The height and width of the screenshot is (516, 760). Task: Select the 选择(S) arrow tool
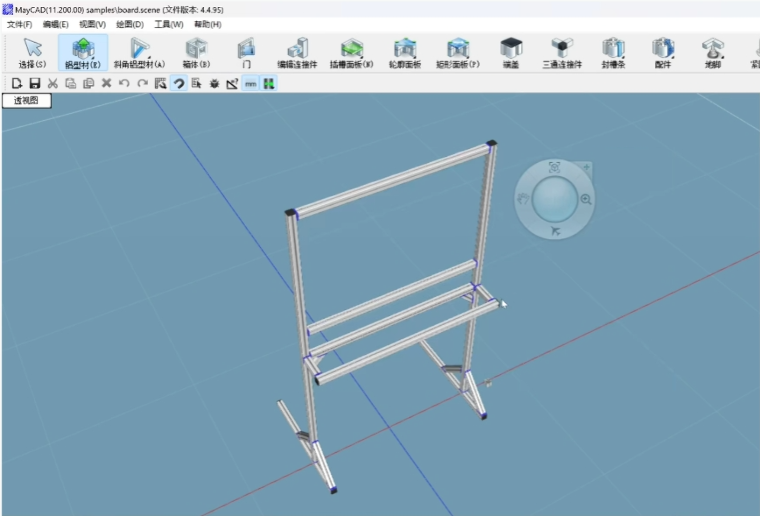pos(32,52)
